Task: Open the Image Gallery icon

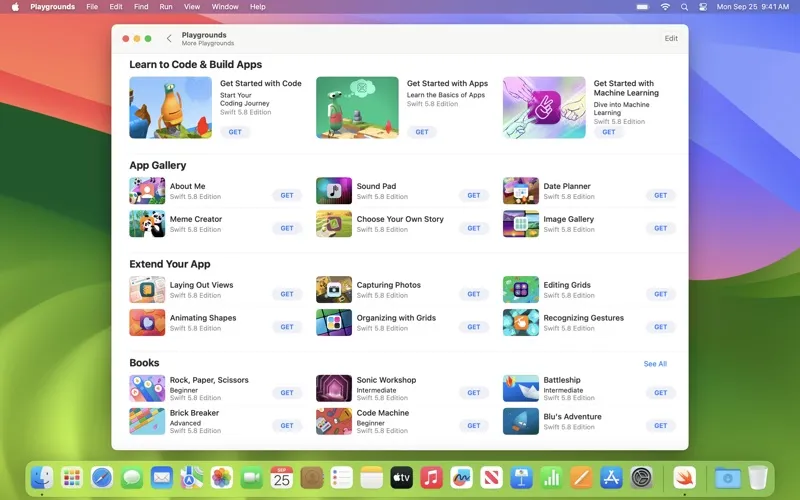Action: 520,223
